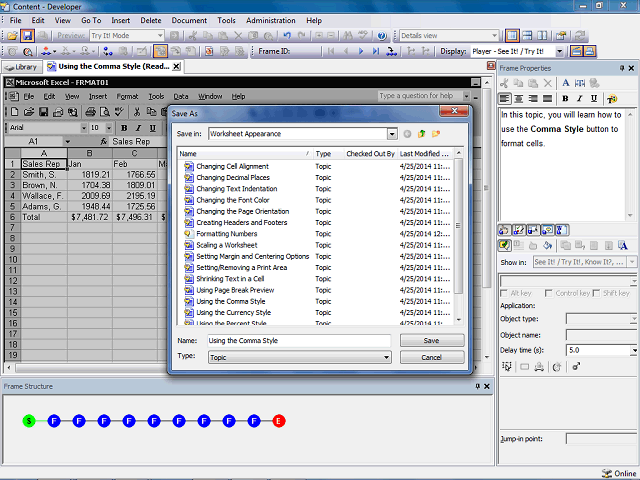Click the Name field in Save As
This screenshot has width=640, height=480.
point(298,341)
